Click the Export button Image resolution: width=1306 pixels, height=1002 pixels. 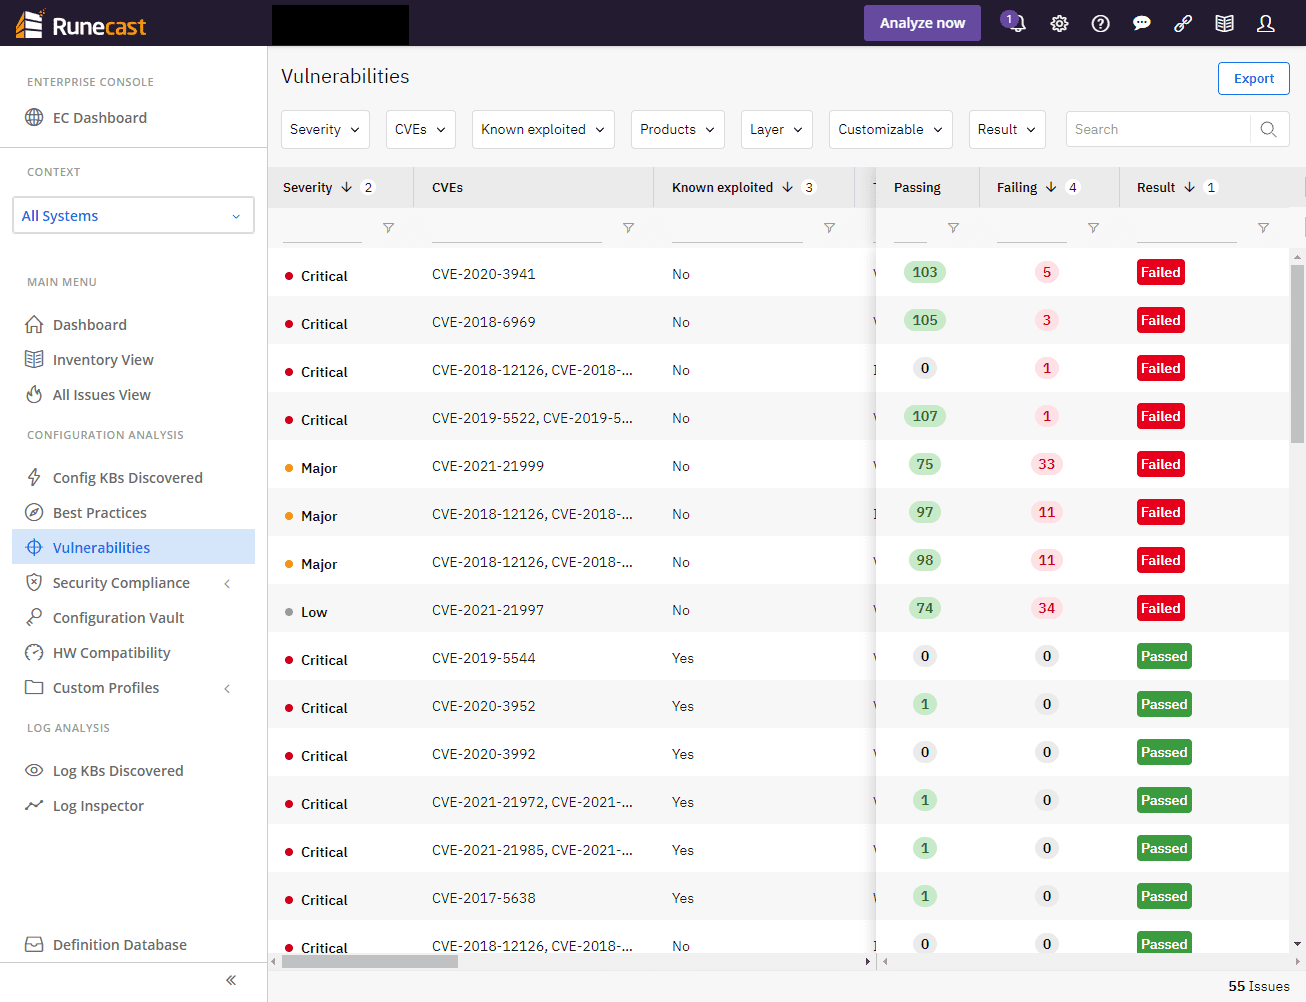pyautogui.click(x=1253, y=79)
